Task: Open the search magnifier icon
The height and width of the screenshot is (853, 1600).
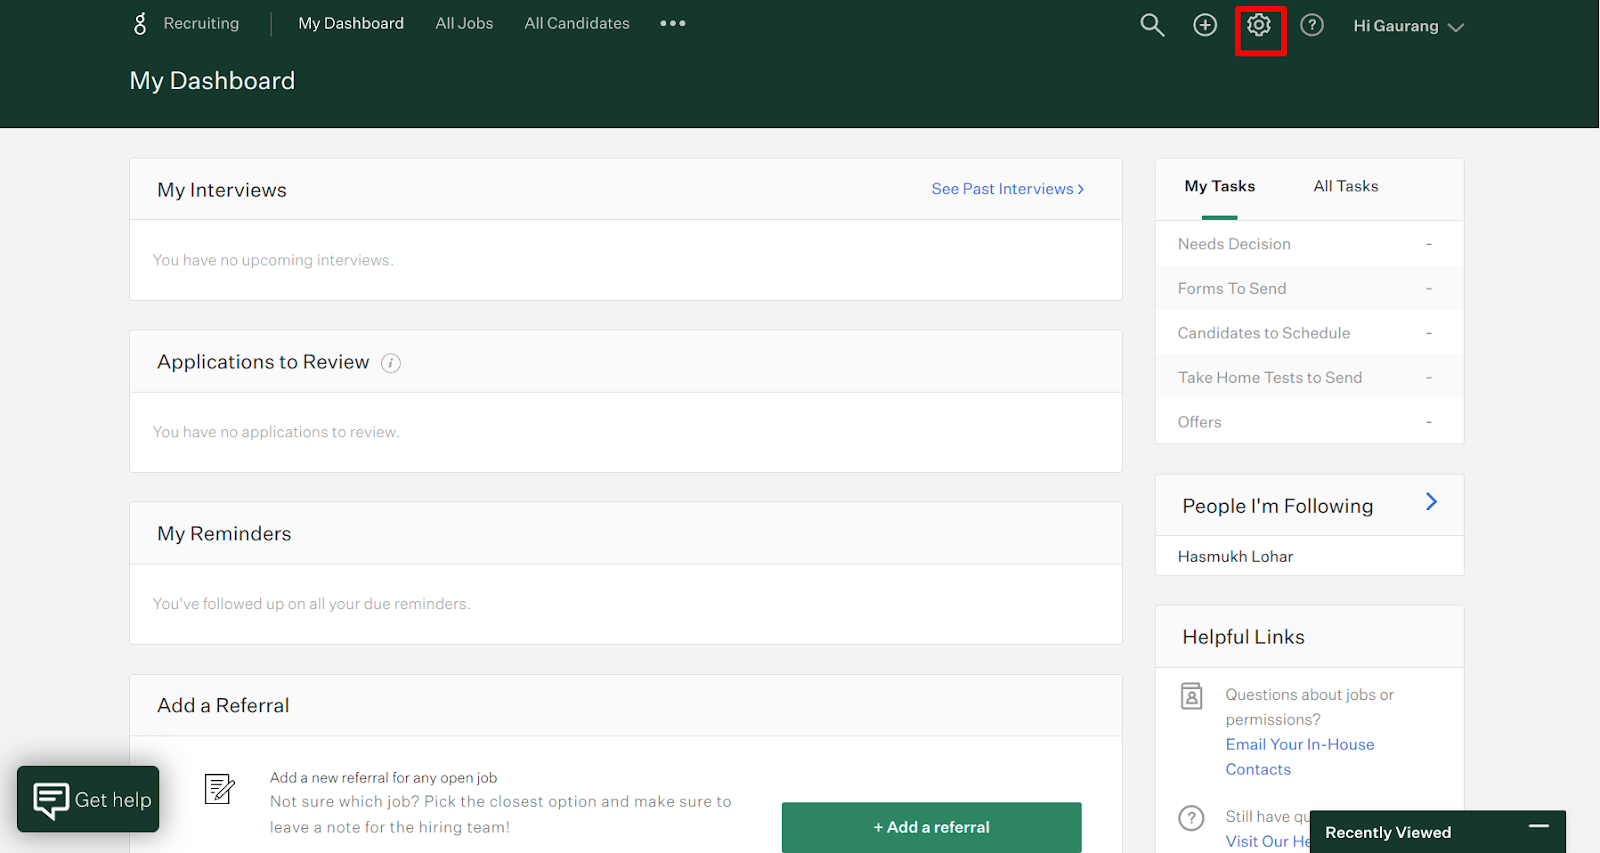Action: pos(1152,25)
